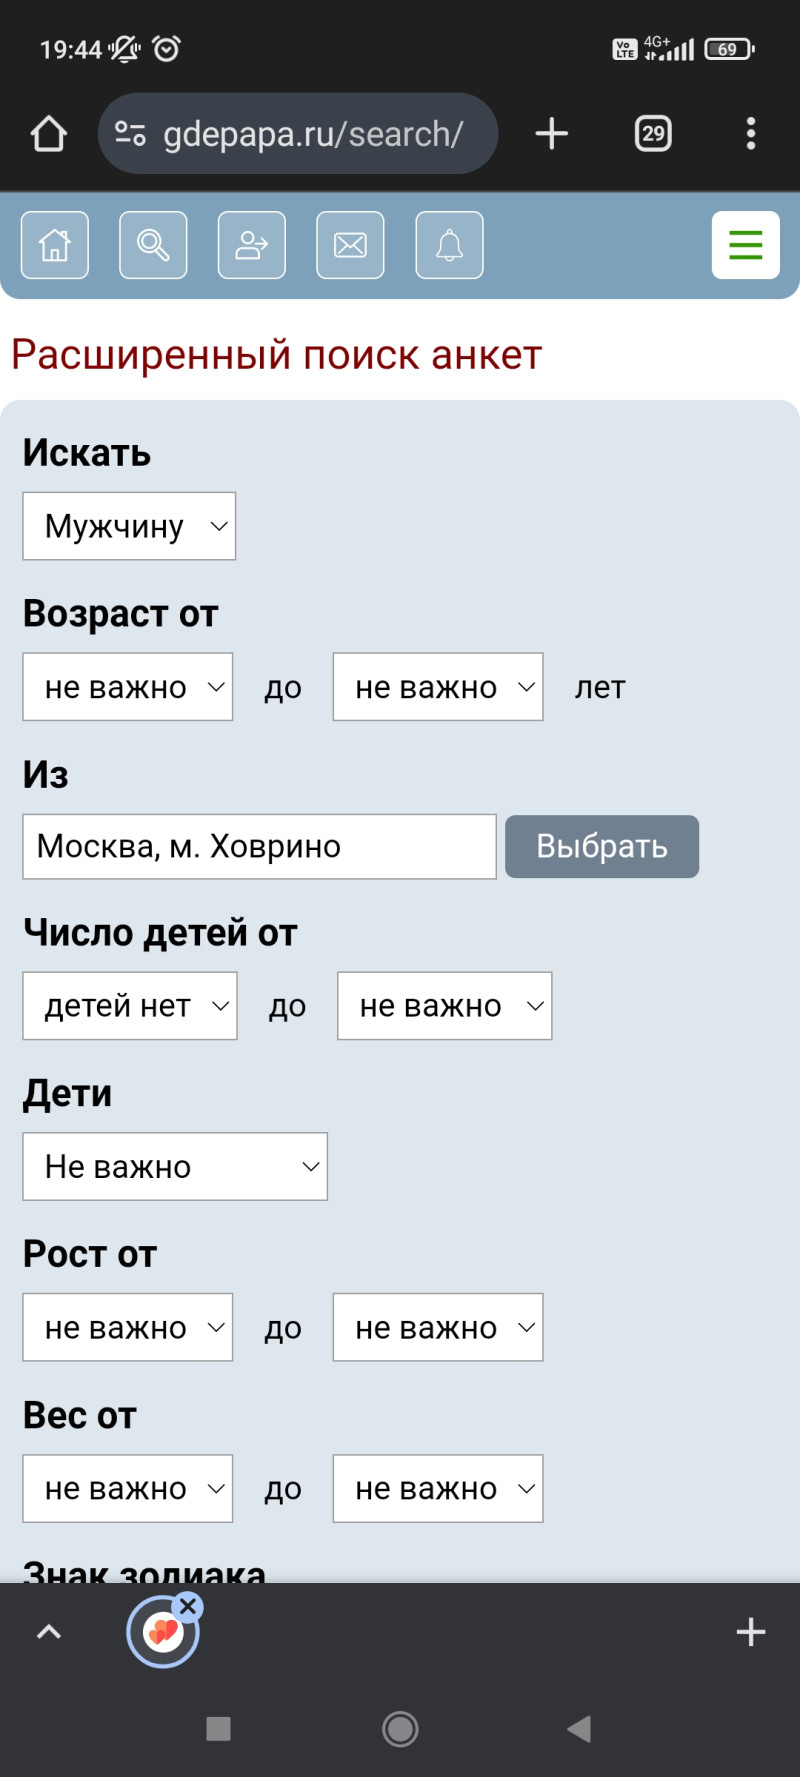Open the Рост от minimum height dropdown
Viewport: 800px width, 1777px height.
pyautogui.click(x=128, y=1328)
